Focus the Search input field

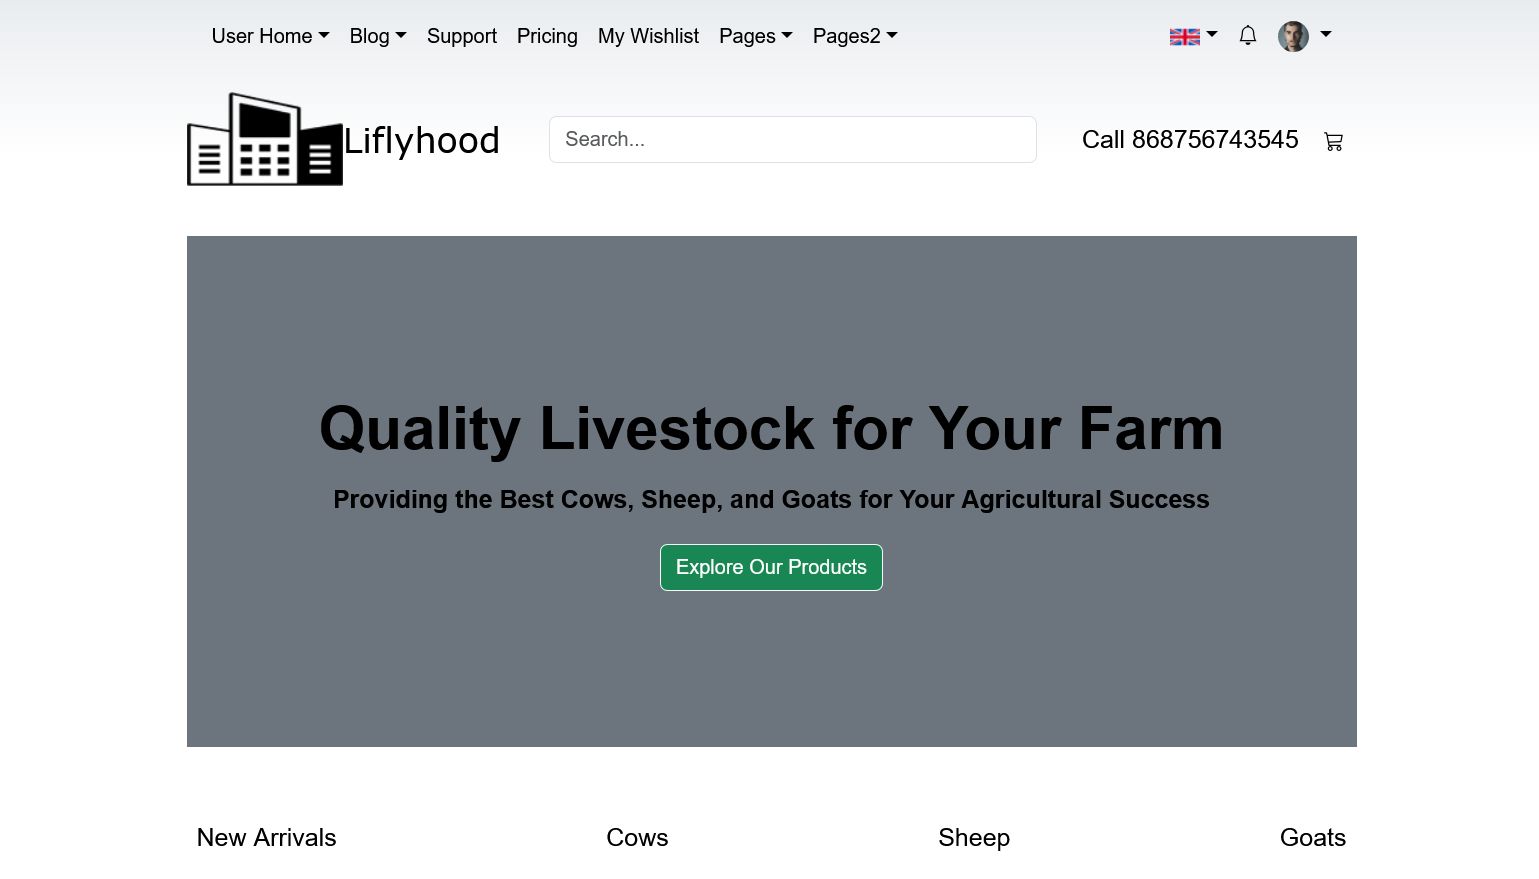(x=793, y=139)
